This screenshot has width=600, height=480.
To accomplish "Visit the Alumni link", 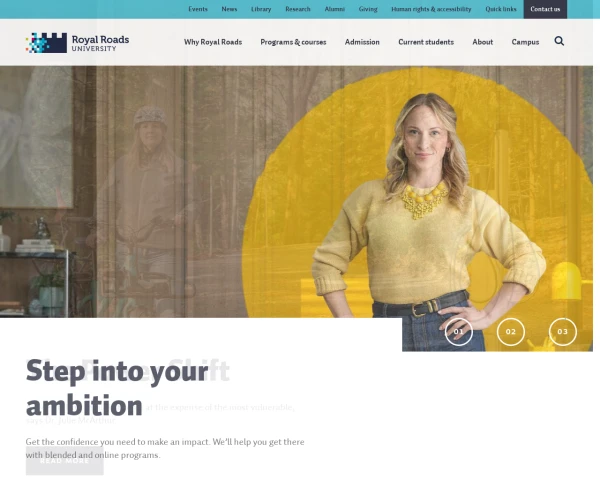I will [334, 9].
